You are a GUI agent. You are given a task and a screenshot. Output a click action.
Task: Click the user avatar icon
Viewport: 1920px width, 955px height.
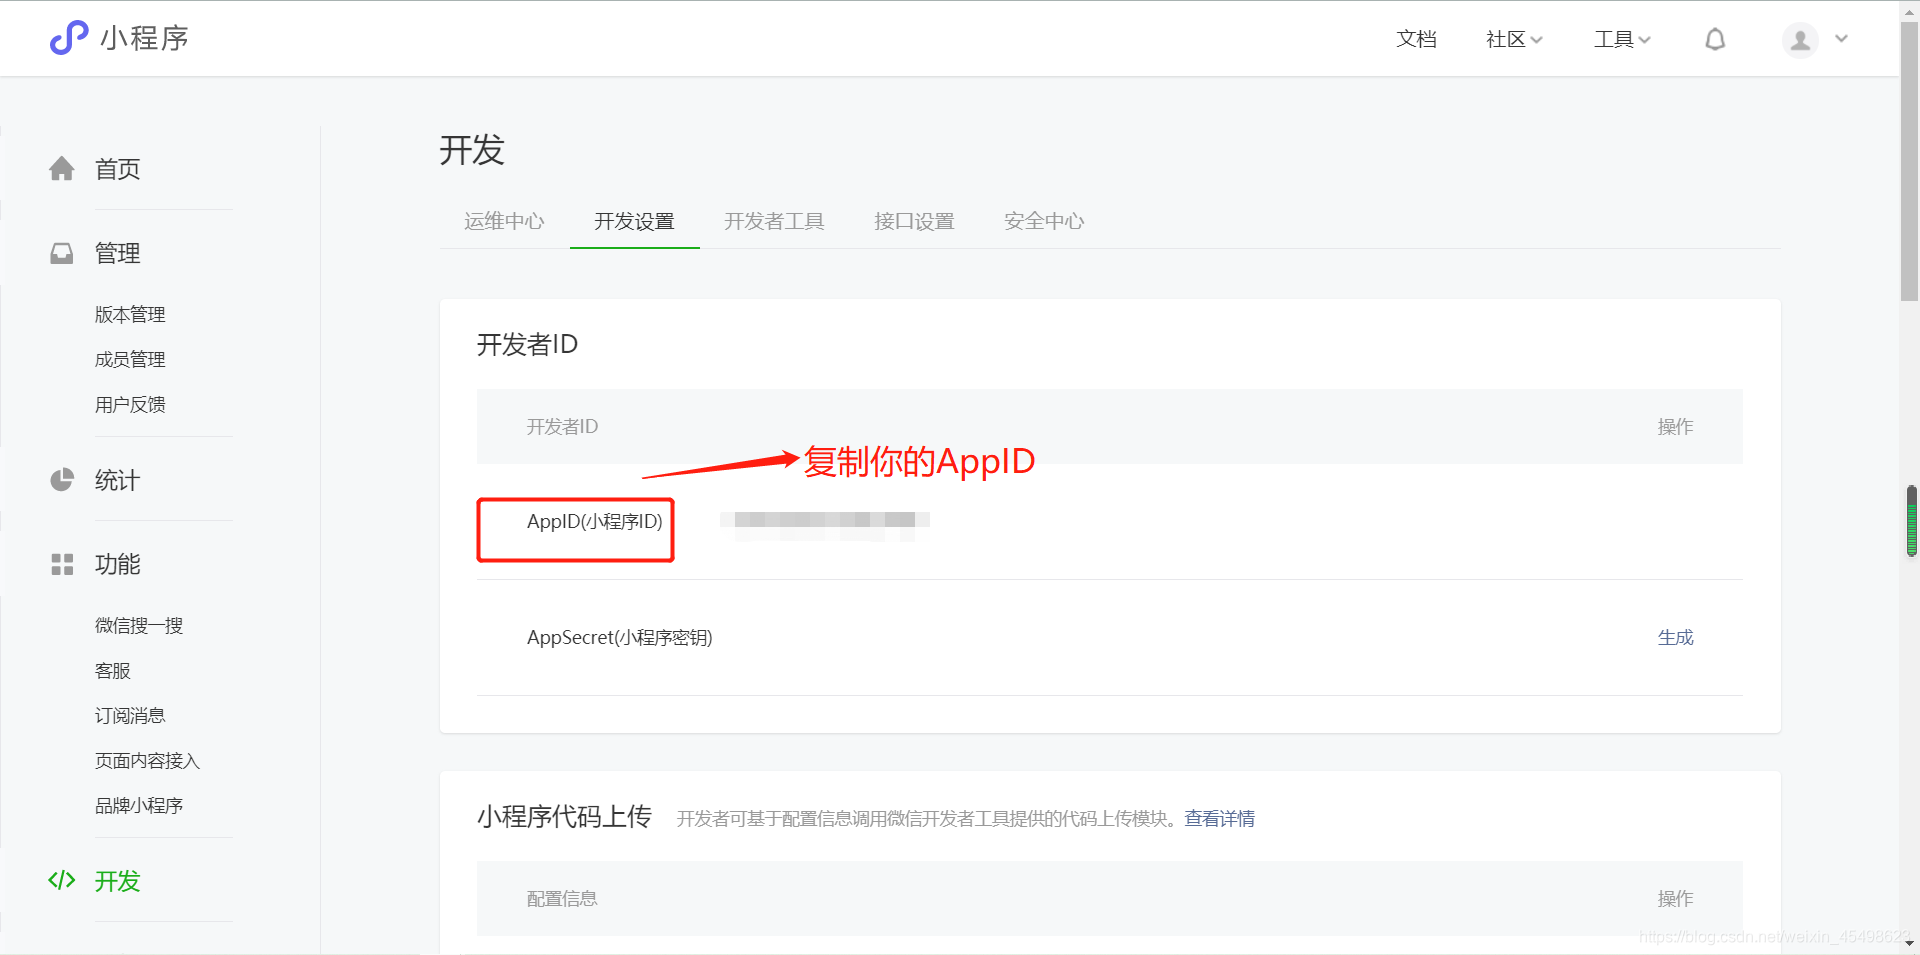1800,40
